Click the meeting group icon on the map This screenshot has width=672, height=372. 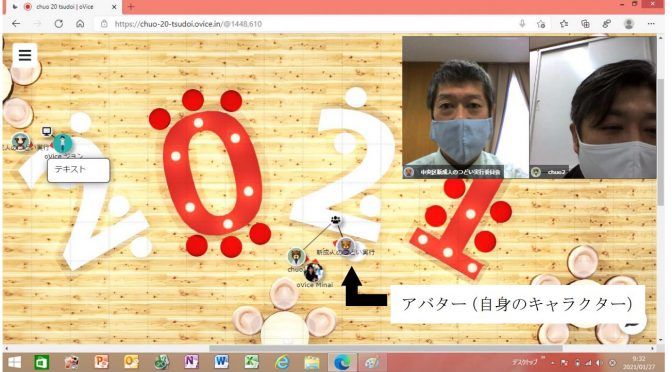336,220
